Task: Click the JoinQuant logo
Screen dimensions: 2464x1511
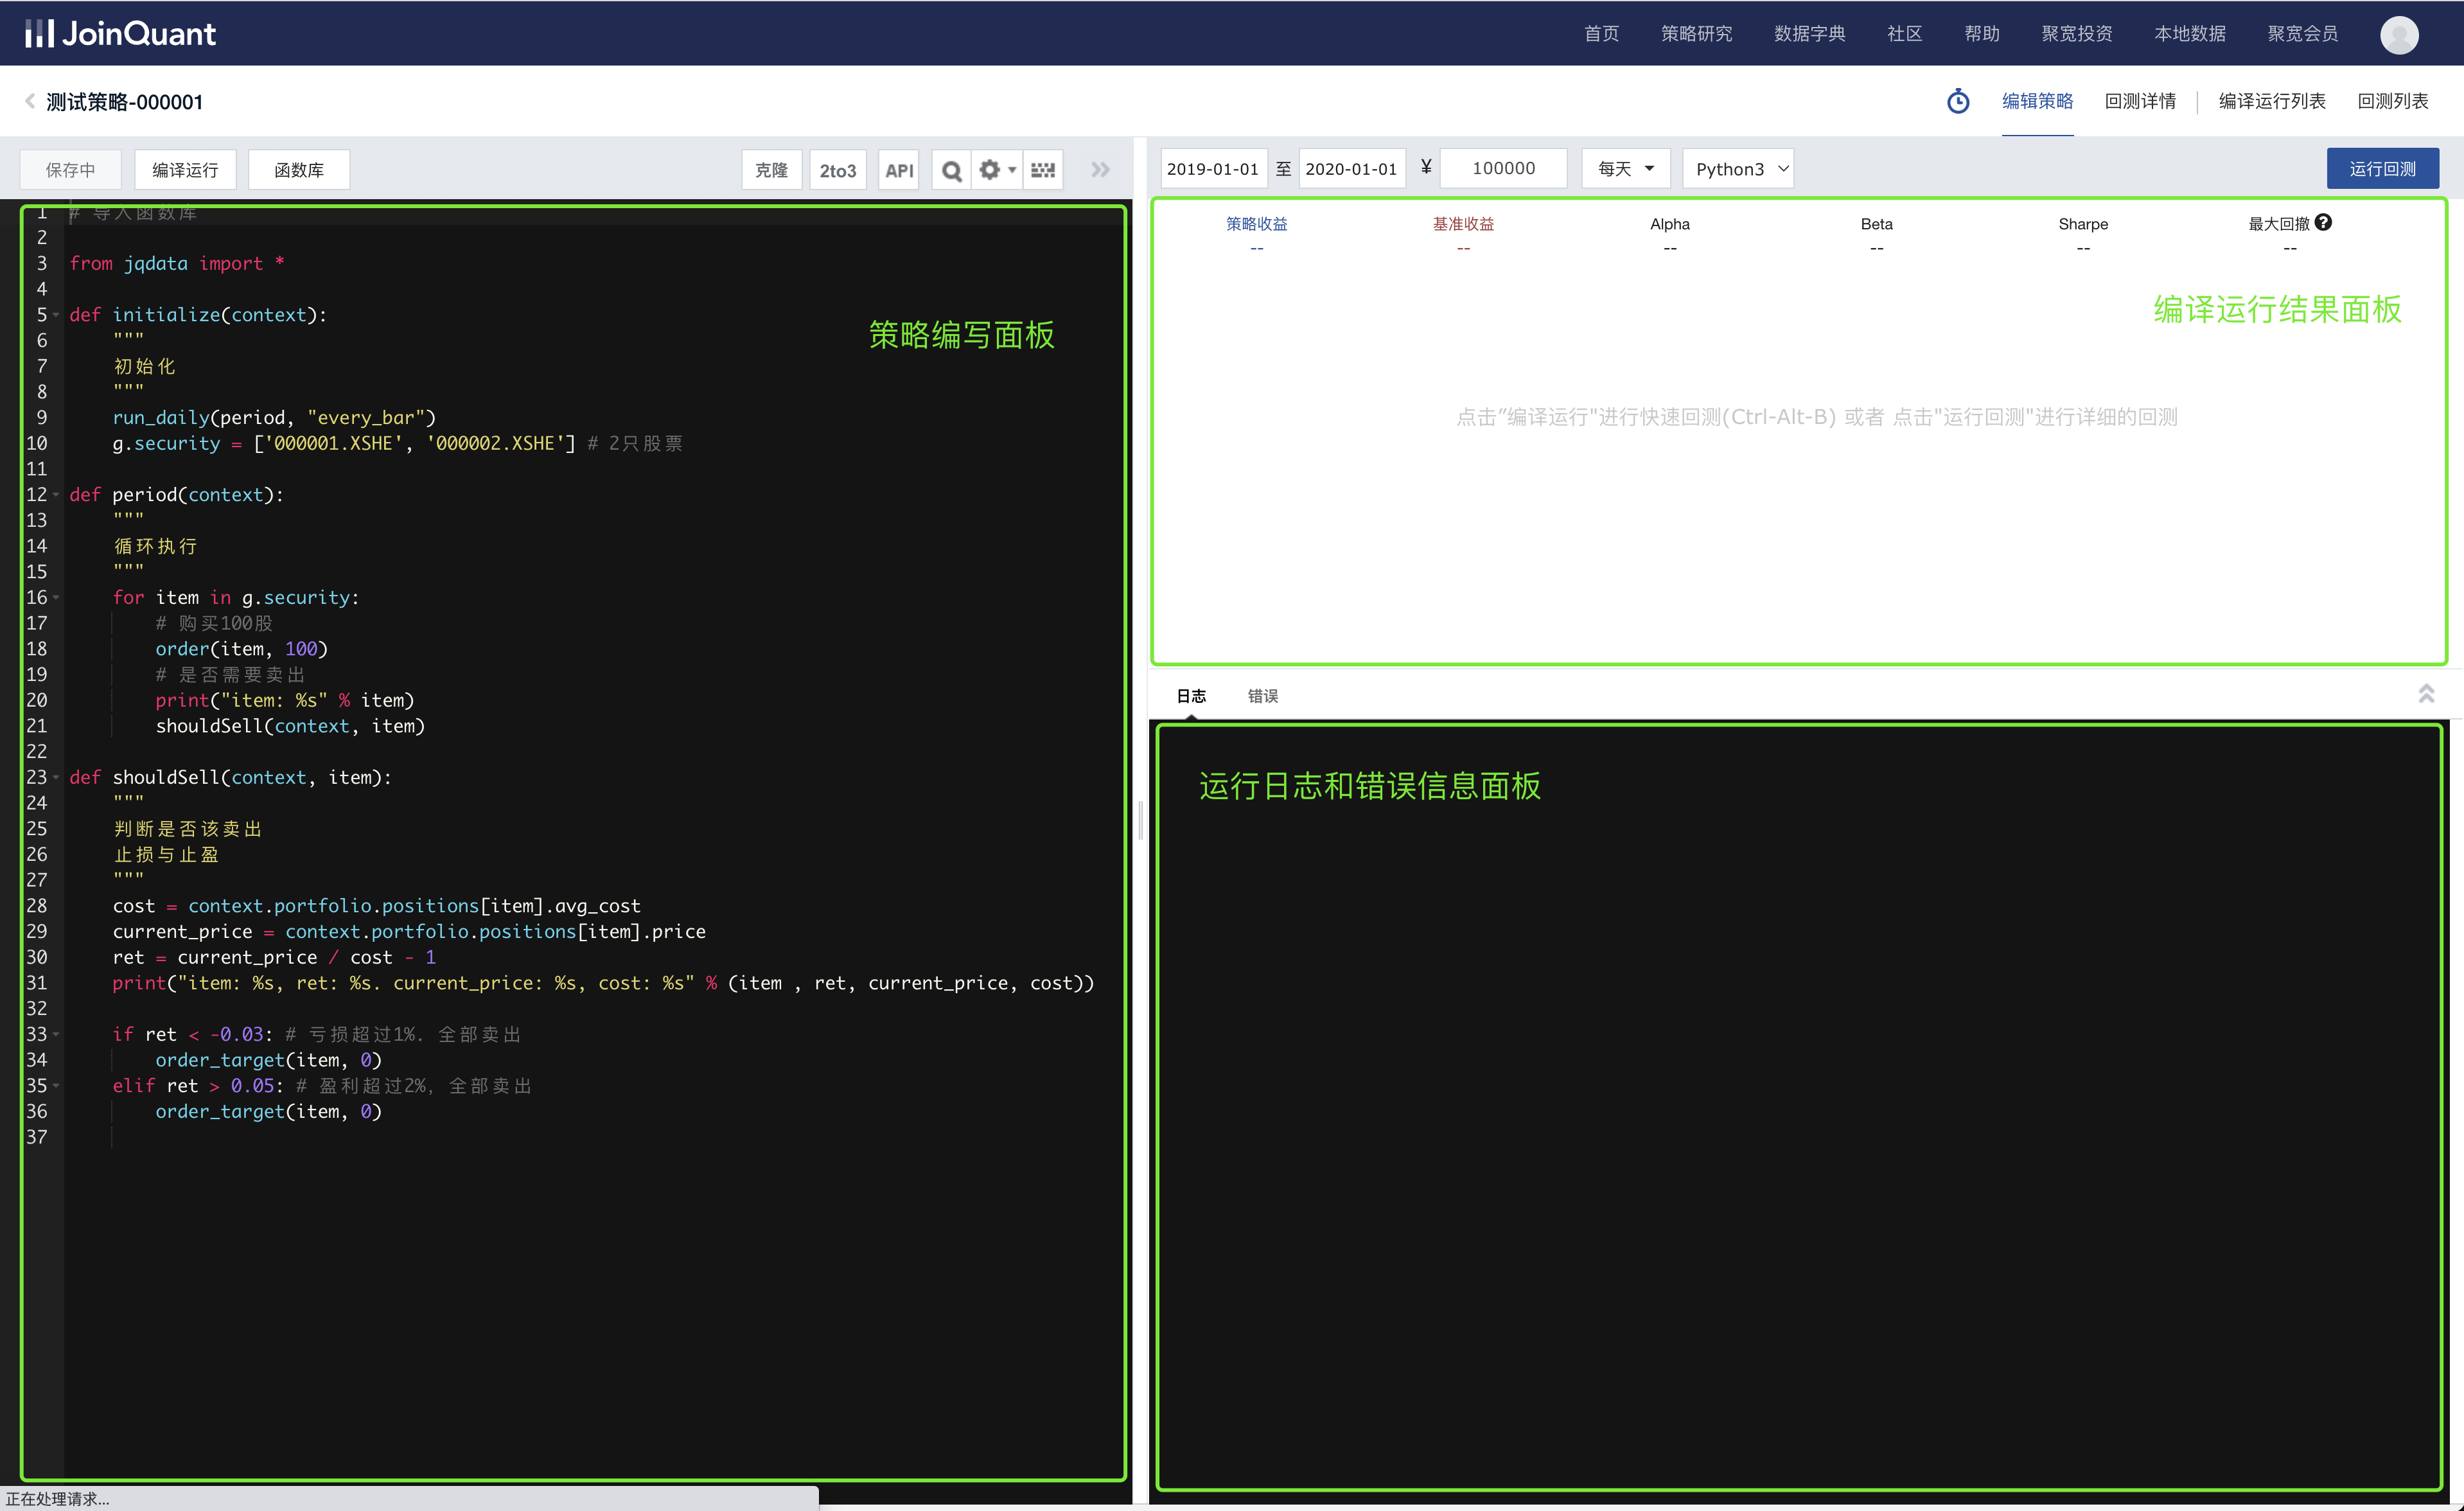Action: click(120, 34)
